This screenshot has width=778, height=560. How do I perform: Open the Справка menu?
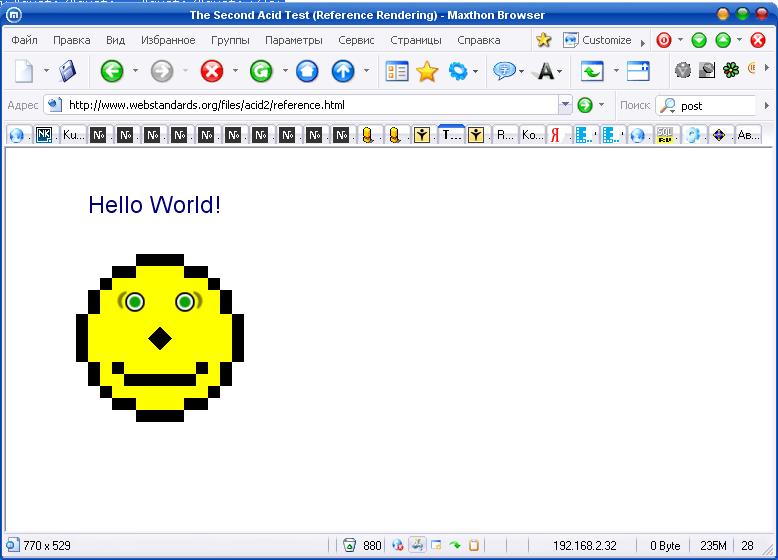point(479,40)
